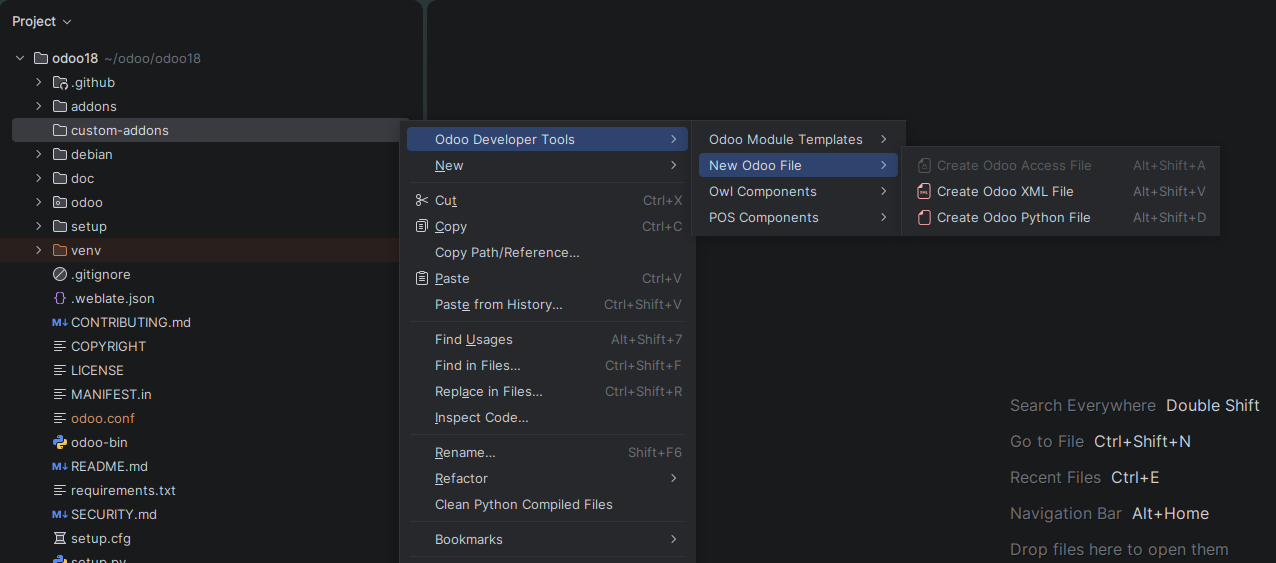The width and height of the screenshot is (1276, 563).
Task: Click the scissors Cut icon
Action: click(x=422, y=200)
